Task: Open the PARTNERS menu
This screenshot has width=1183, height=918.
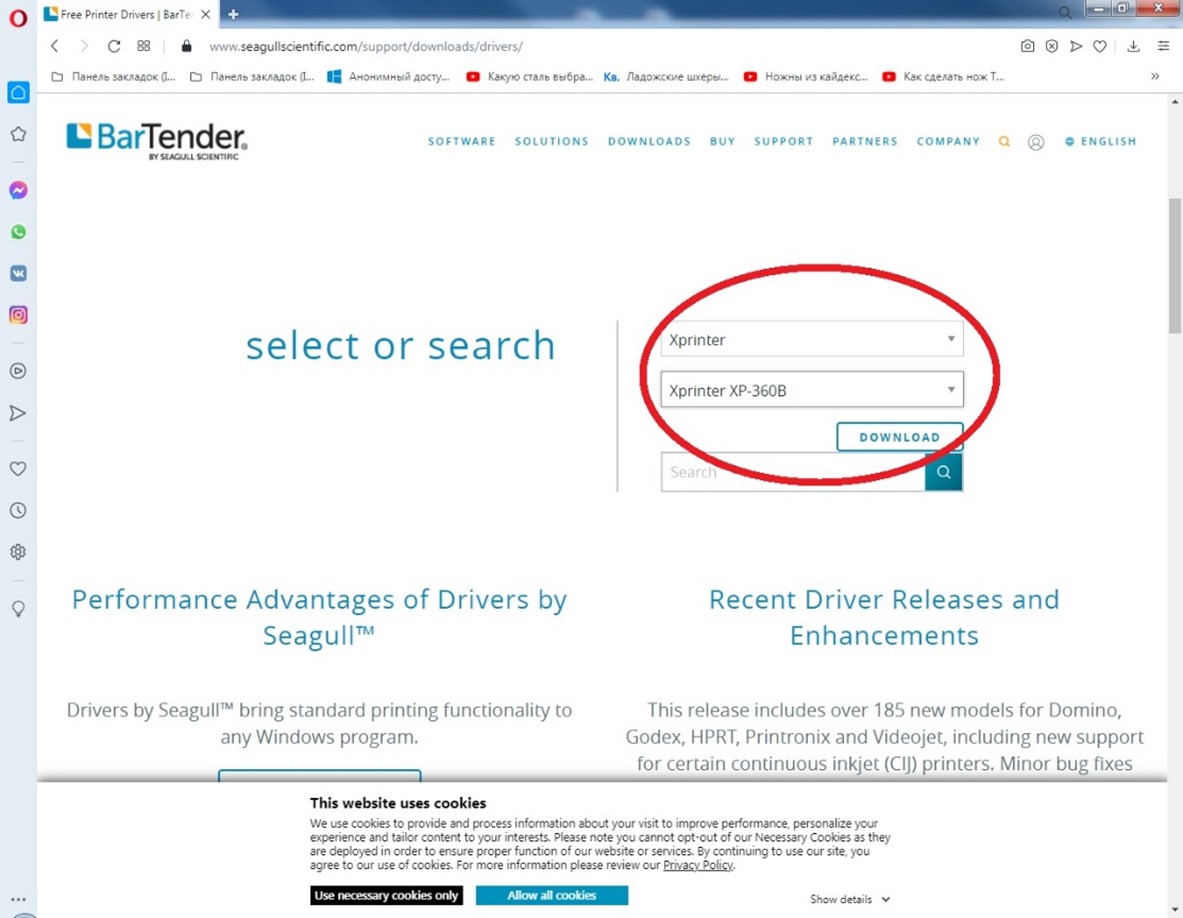Action: coord(865,141)
